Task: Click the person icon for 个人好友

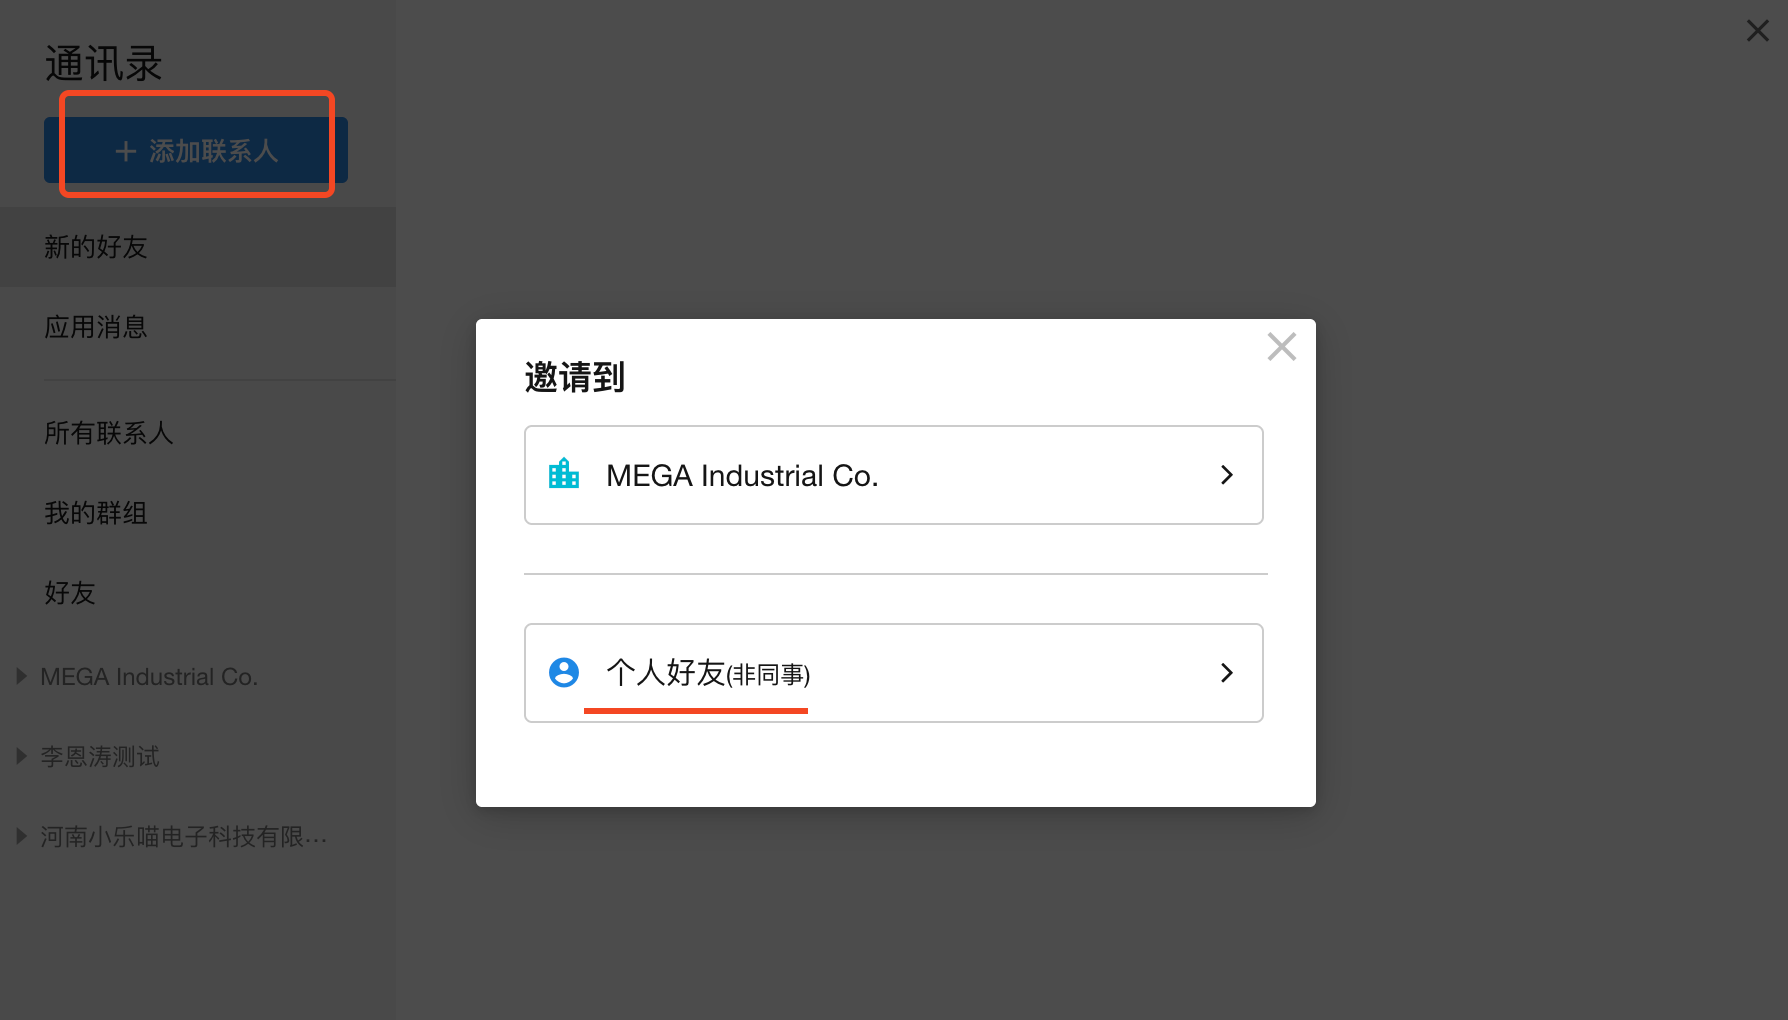Action: (564, 672)
